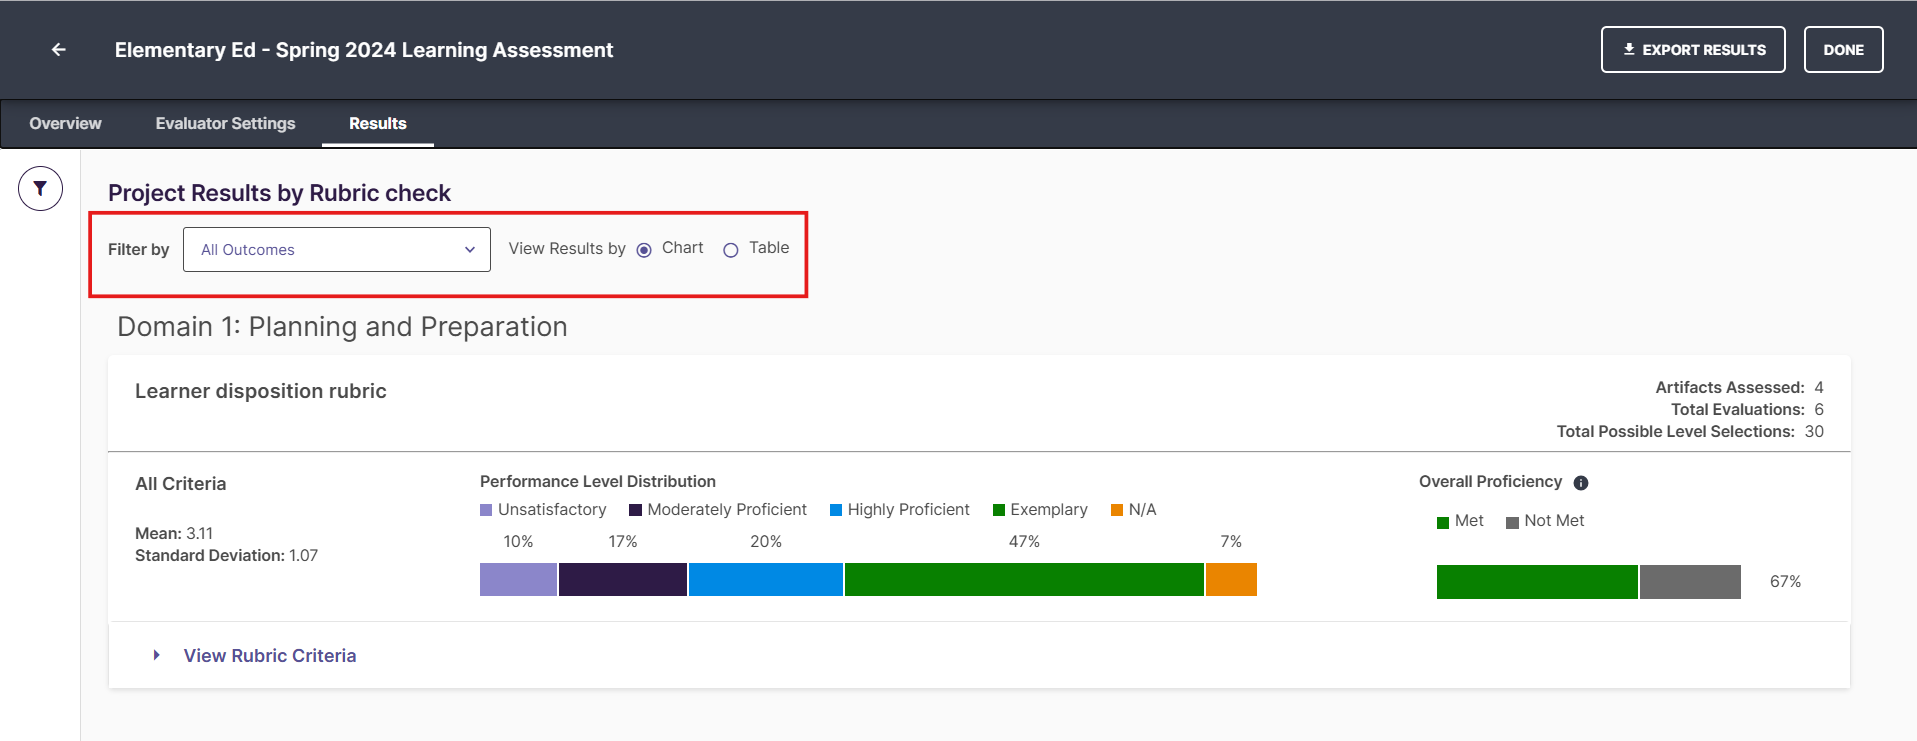Click the green Met proficiency bar
This screenshot has width=1917, height=741.
point(1537,582)
